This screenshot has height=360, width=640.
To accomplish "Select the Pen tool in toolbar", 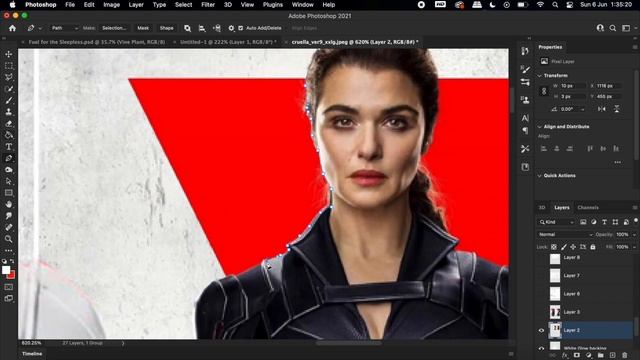I will pos(9,158).
